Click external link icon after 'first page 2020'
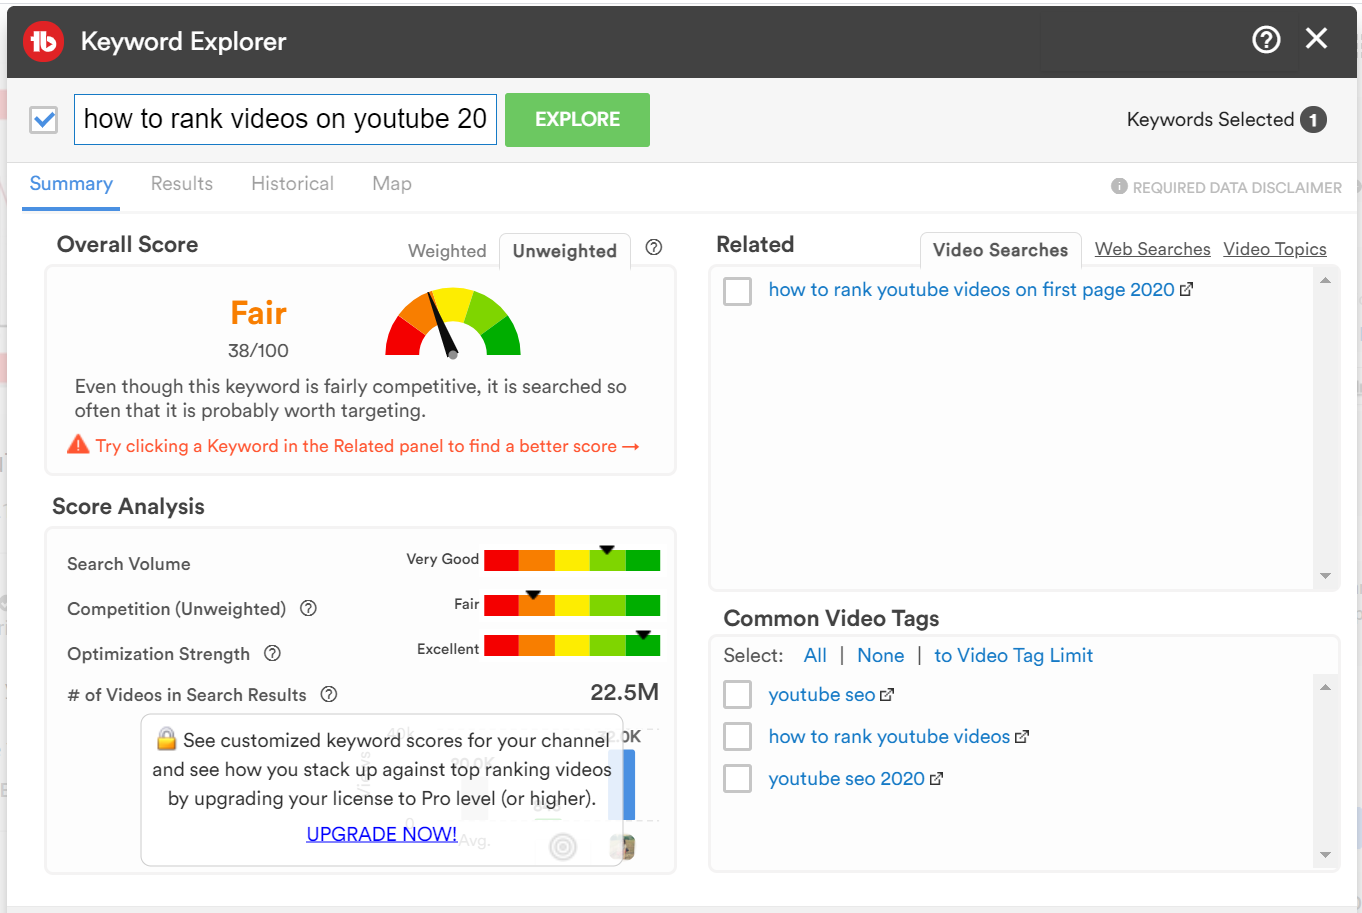This screenshot has width=1362, height=913. [x=1187, y=290]
